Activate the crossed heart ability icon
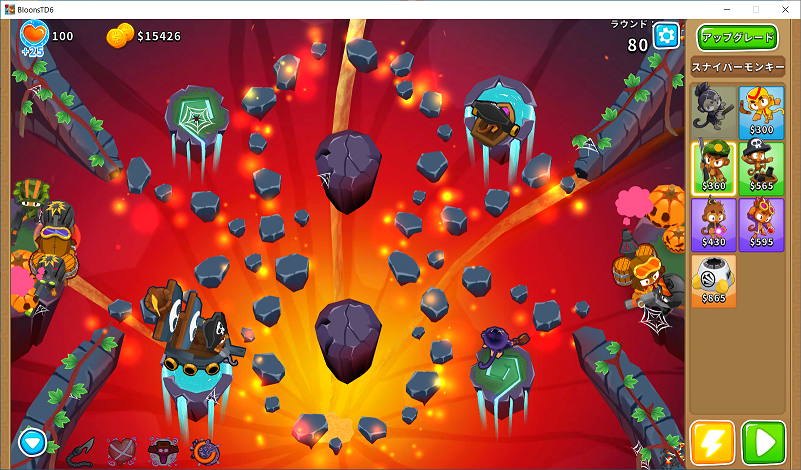801x470 pixels. tap(123, 451)
